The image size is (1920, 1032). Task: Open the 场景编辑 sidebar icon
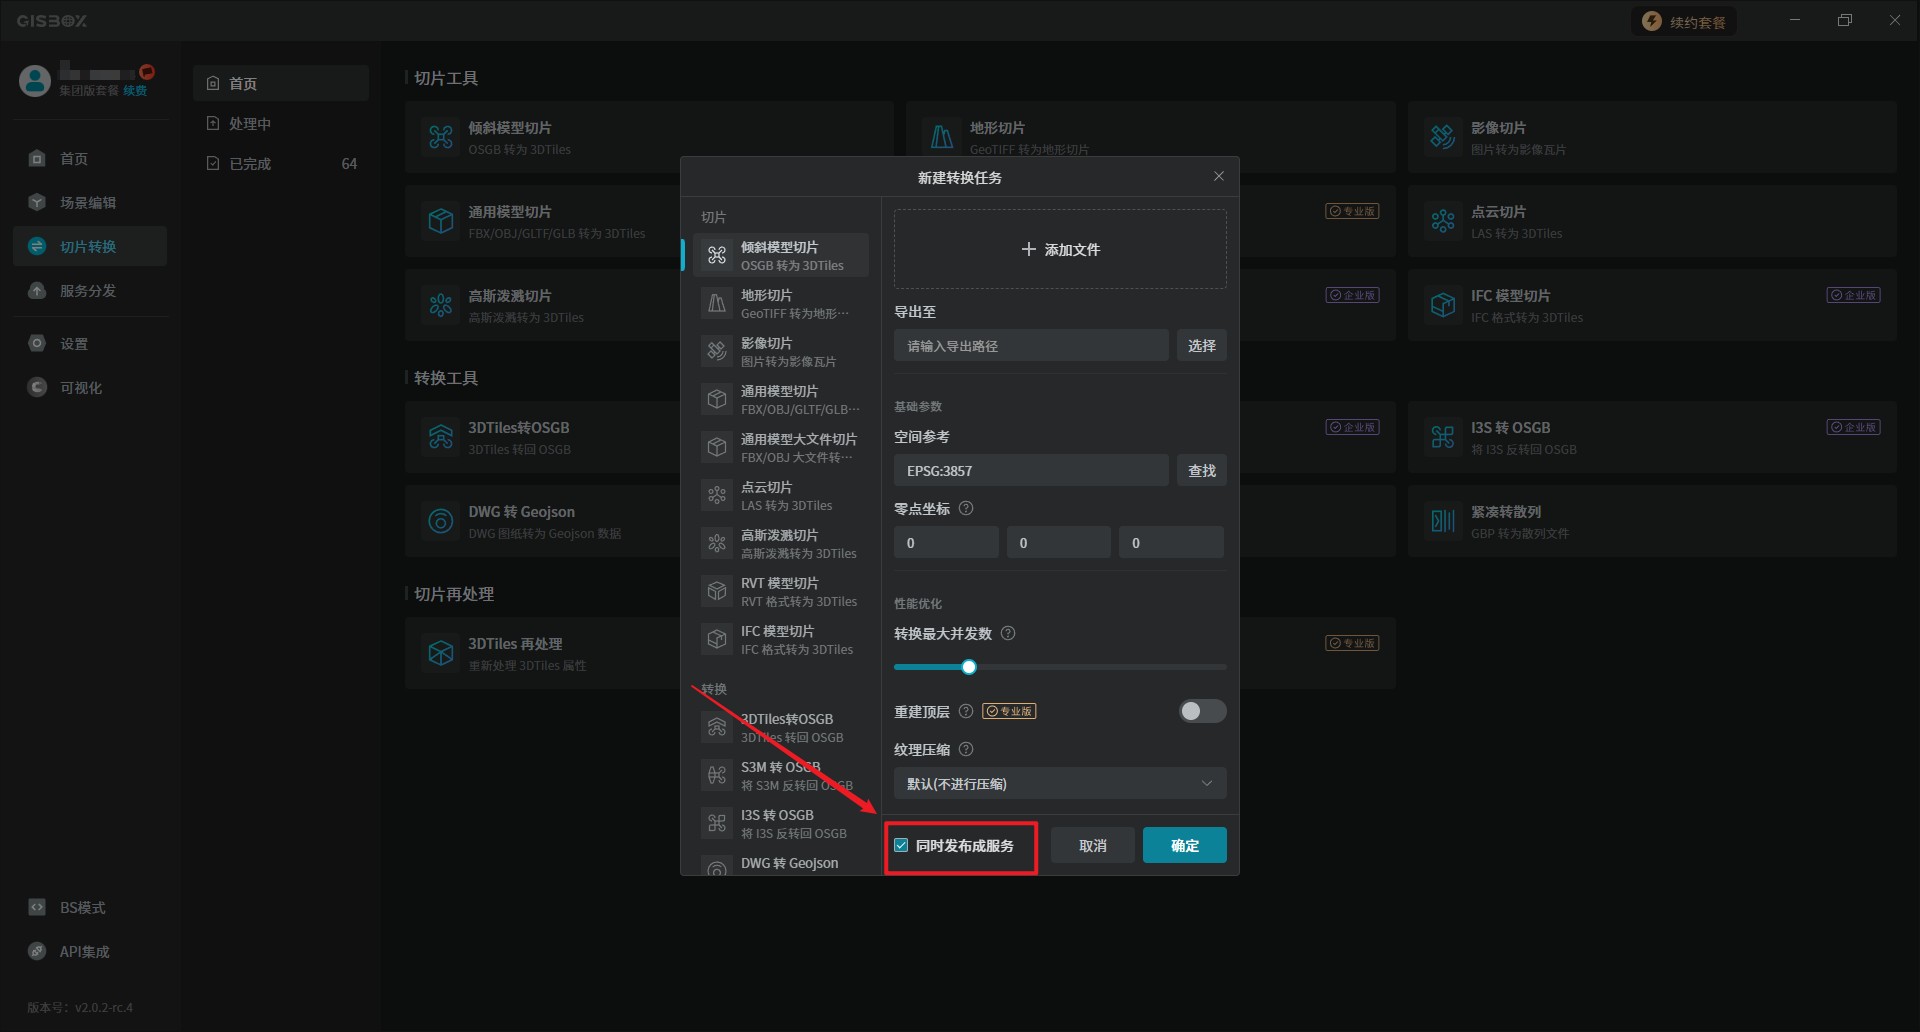[x=37, y=203]
